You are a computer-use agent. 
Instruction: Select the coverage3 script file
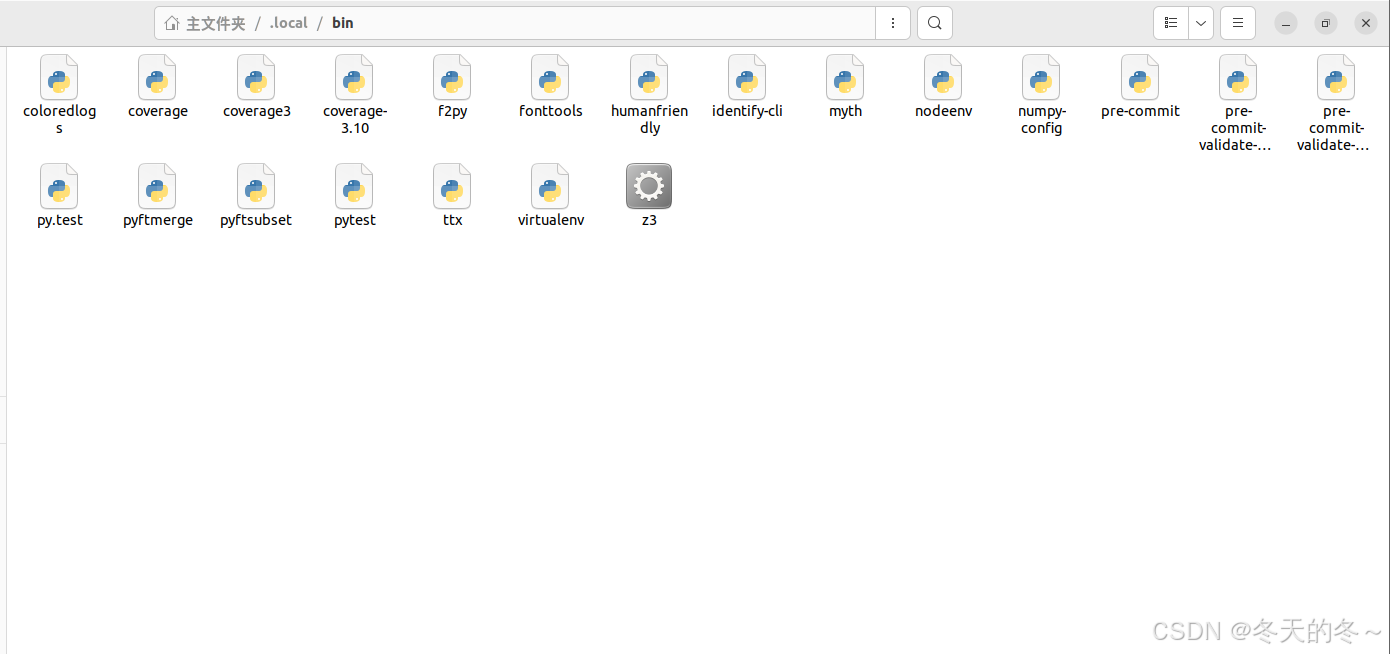(256, 78)
